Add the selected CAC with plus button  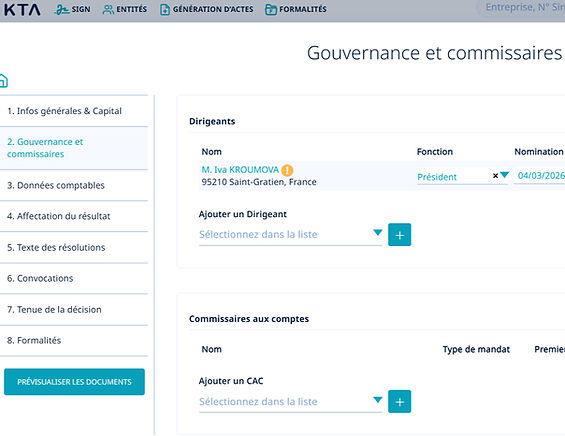399,401
